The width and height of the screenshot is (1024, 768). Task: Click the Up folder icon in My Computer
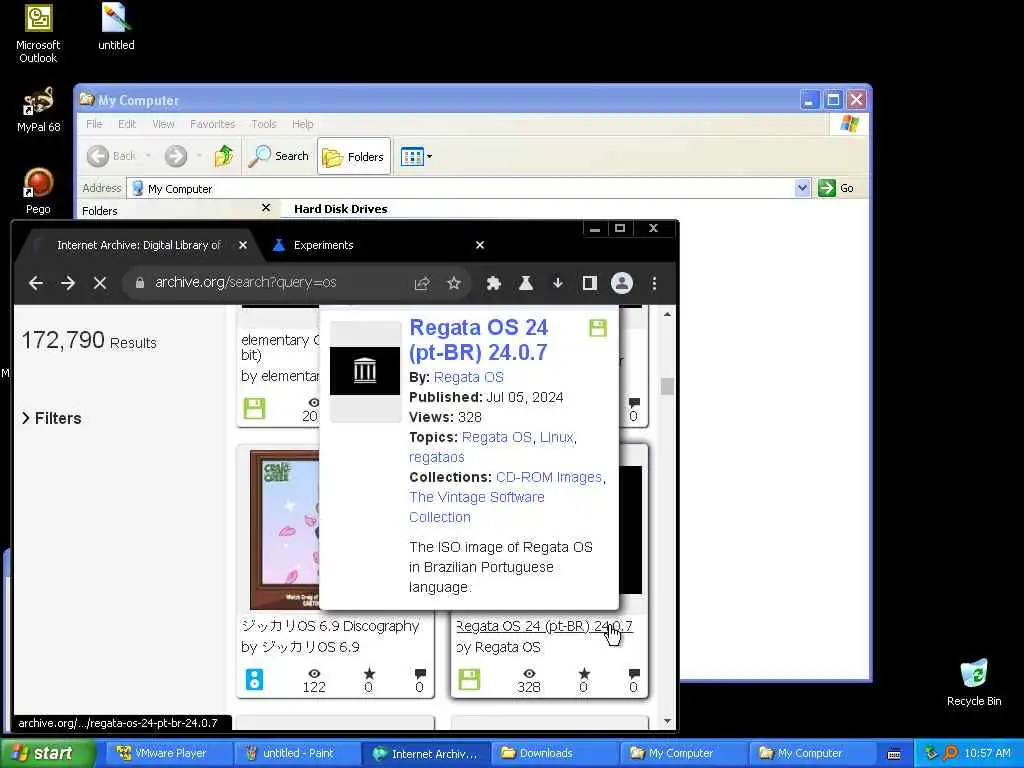223,156
